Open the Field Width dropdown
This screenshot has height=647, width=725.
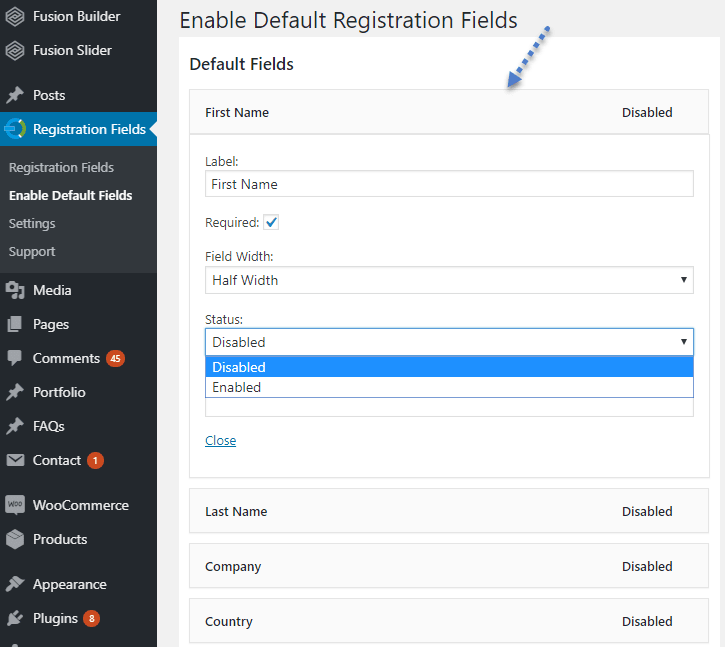449,280
